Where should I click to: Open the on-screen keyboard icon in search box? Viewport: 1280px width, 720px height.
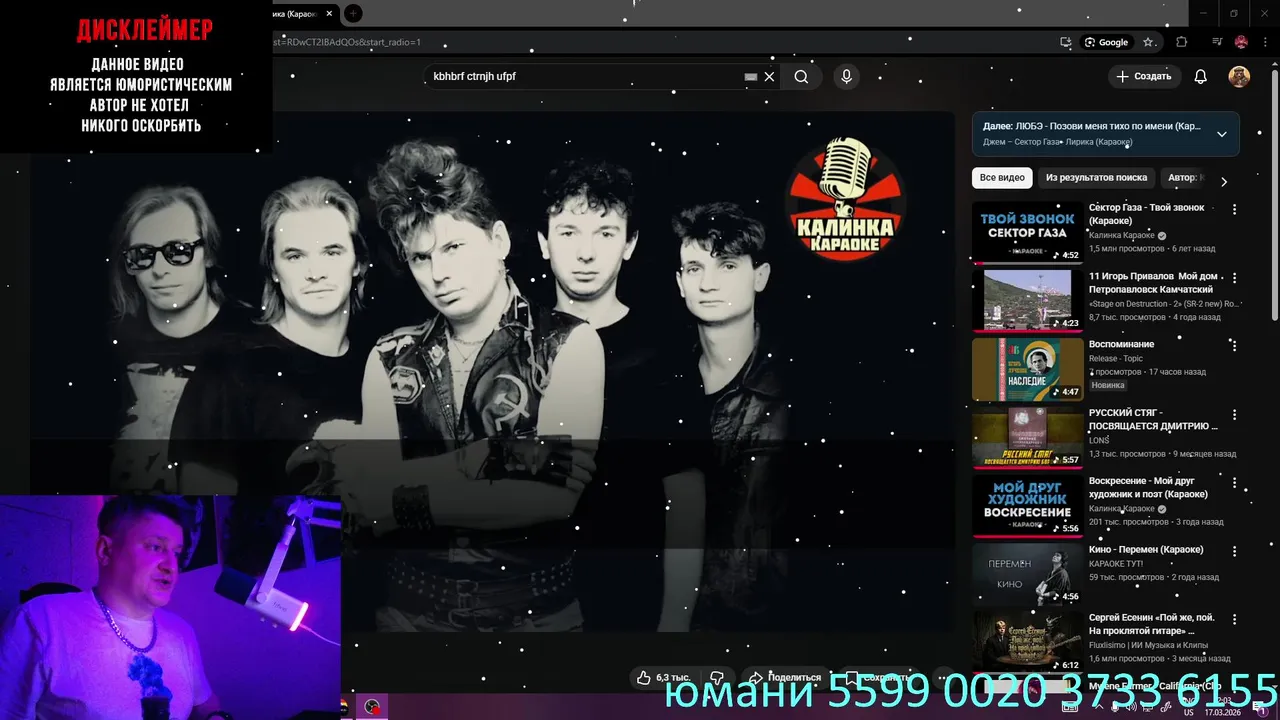point(751,77)
